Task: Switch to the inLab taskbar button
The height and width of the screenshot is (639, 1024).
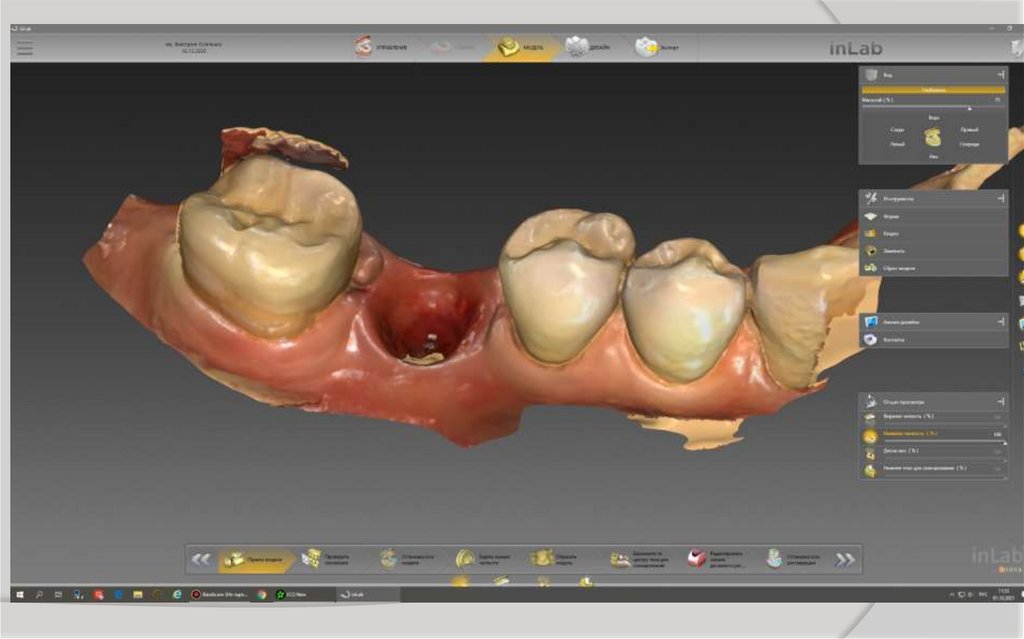Action: tap(368, 595)
